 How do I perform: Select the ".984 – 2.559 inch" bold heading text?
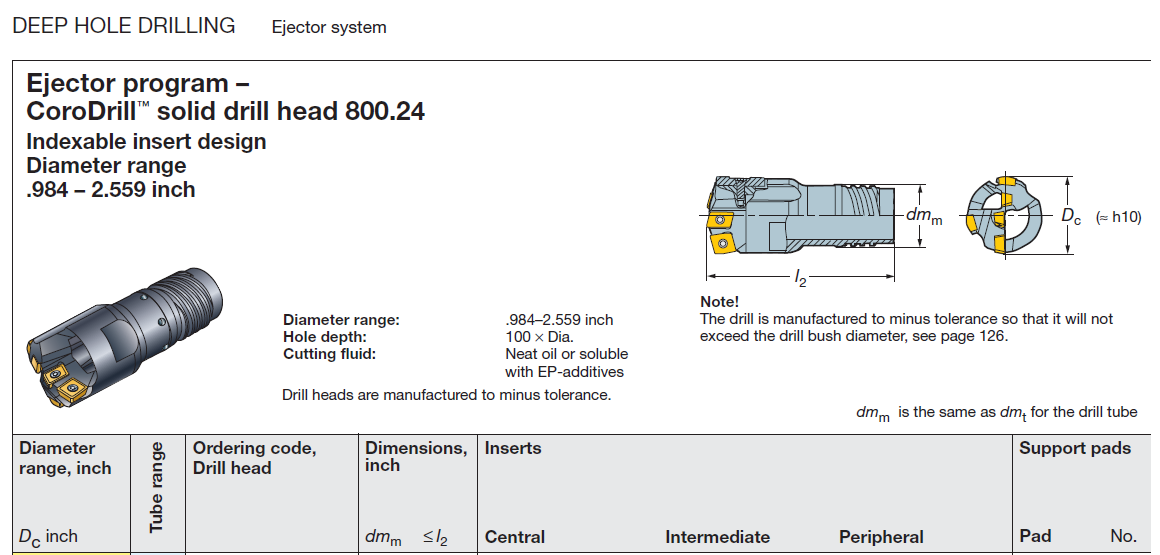[110, 189]
